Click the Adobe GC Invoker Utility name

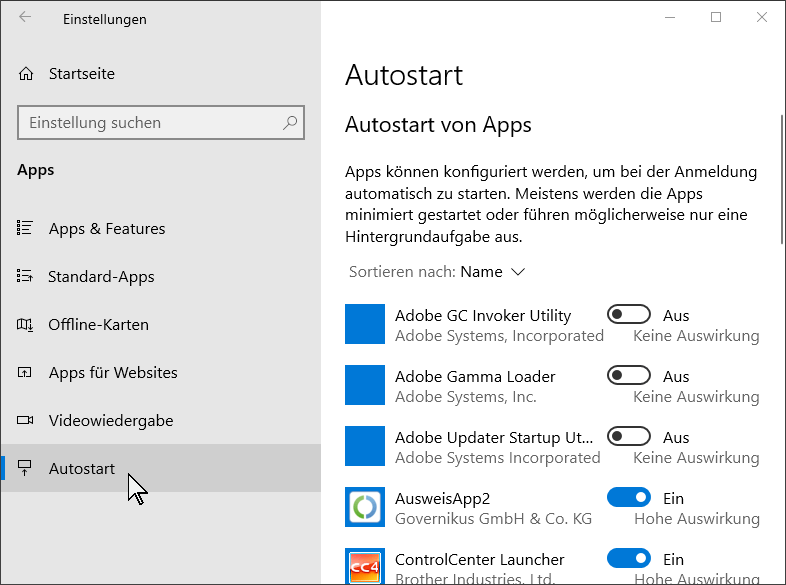pyautogui.click(x=483, y=316)
